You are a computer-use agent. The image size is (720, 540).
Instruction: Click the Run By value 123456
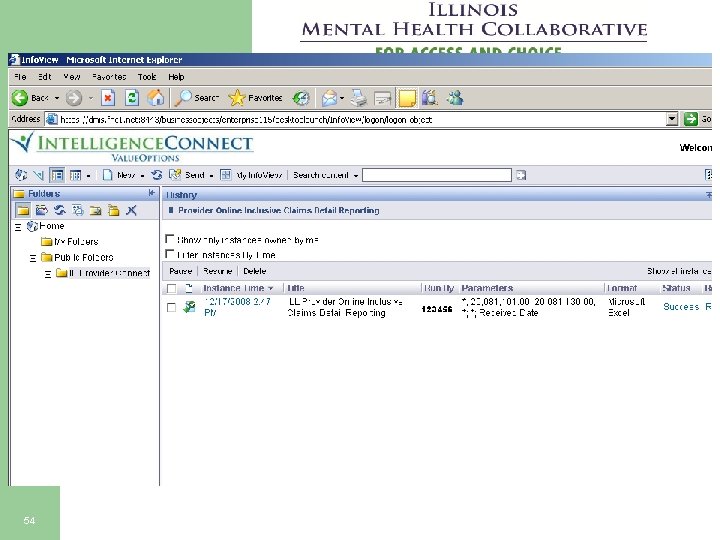pos(437,309)
